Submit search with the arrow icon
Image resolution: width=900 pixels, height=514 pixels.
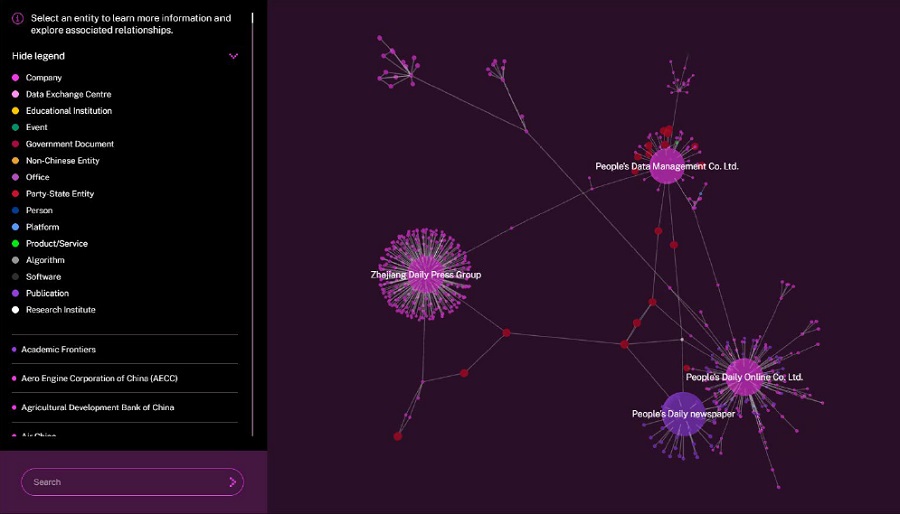pyautogui.click(x=232, y=482)
